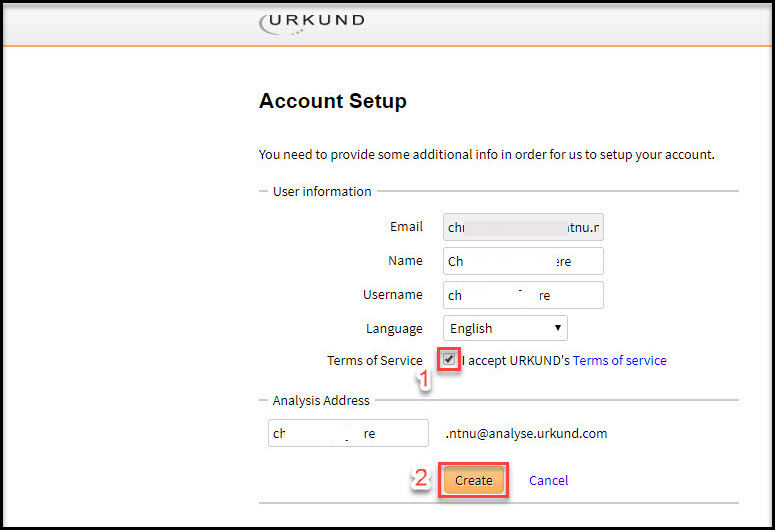This screenshot has width=775, height=530.
Task: Click the 'You need to provide some additional info' sentence
Action: [486, 155]
